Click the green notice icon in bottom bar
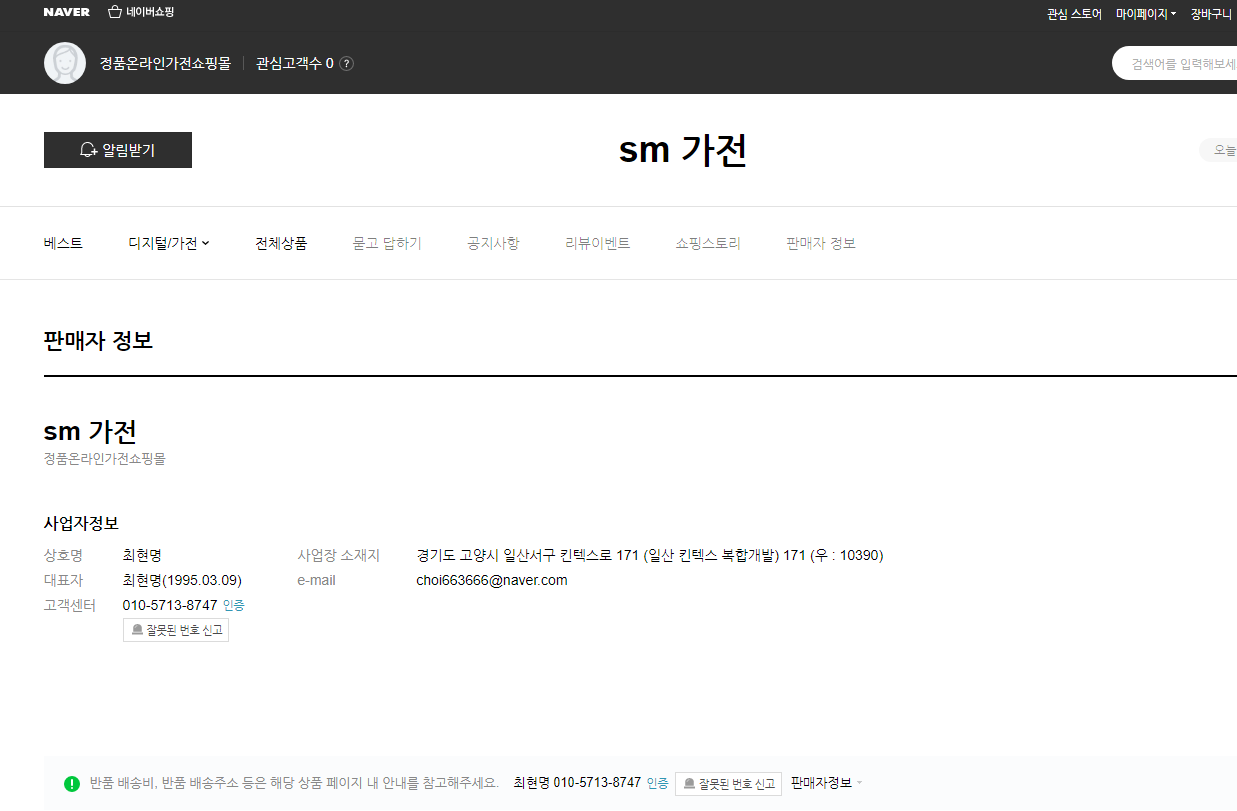The width and height of the screenshot is (1237, 811). click(71, 783)
